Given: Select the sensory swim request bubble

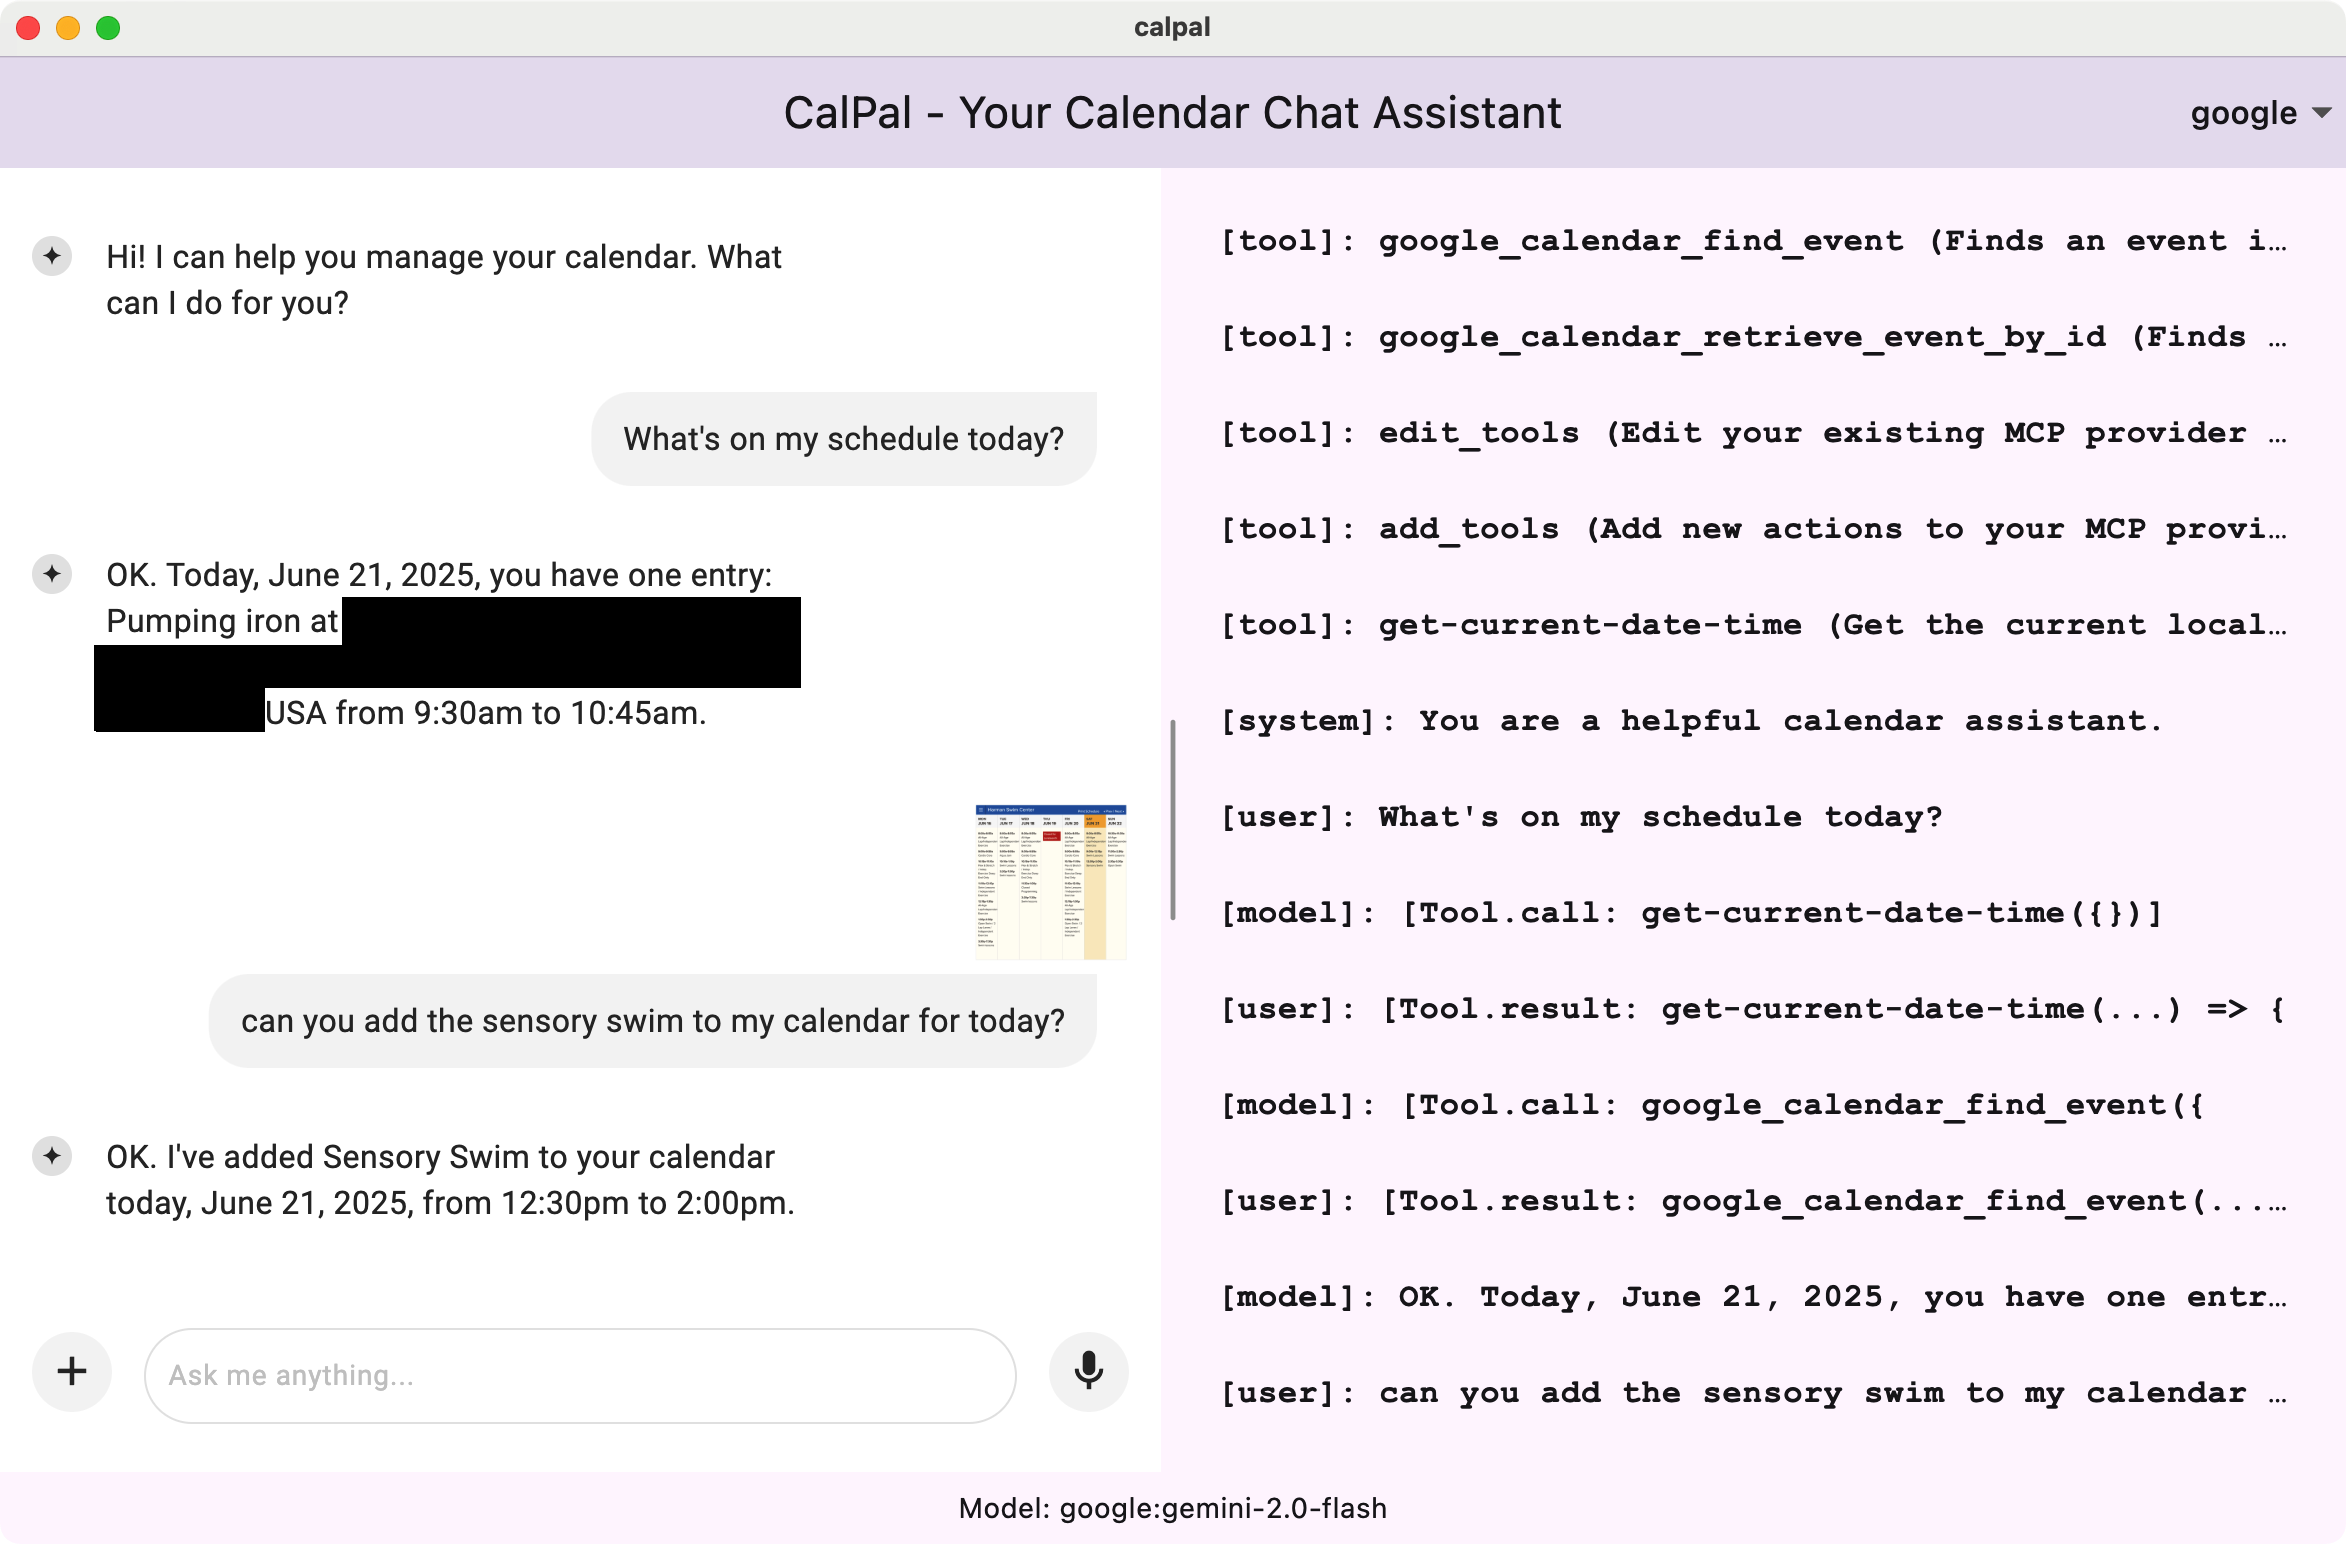Looking at the screenshot, I should pos(652,1020).
